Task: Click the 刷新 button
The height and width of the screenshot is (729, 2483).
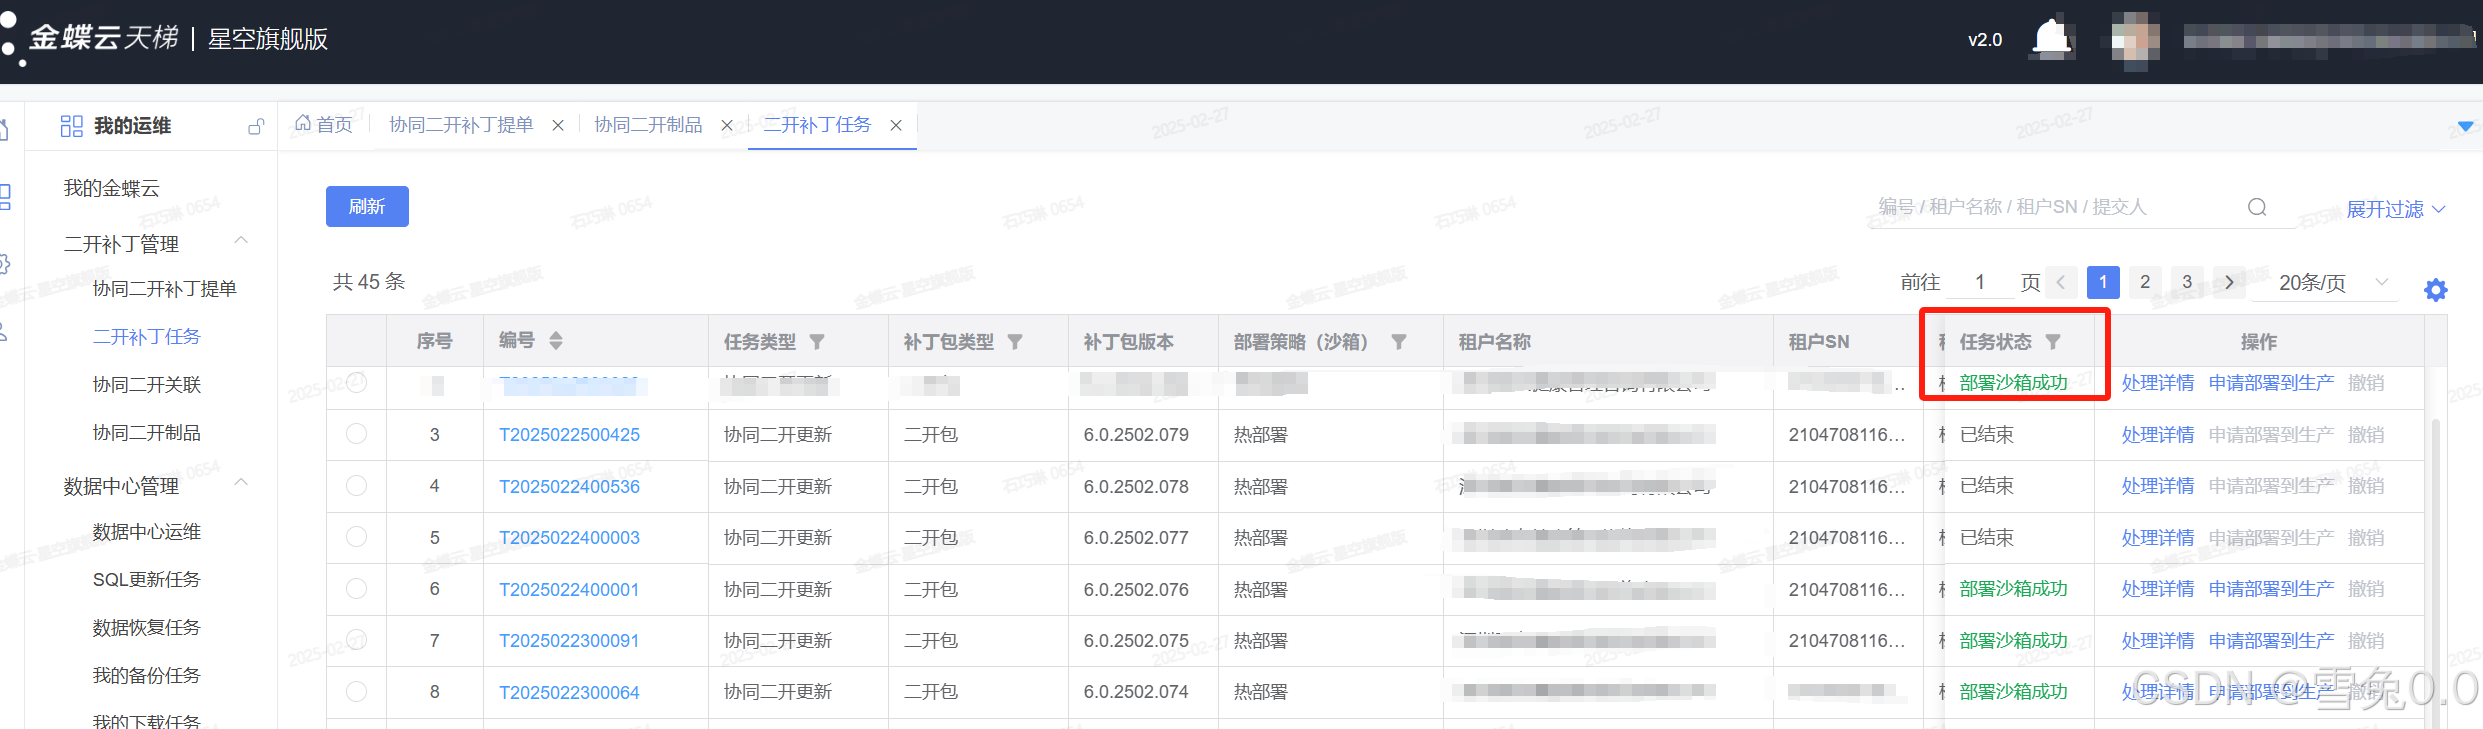Action: pos(367,206)
